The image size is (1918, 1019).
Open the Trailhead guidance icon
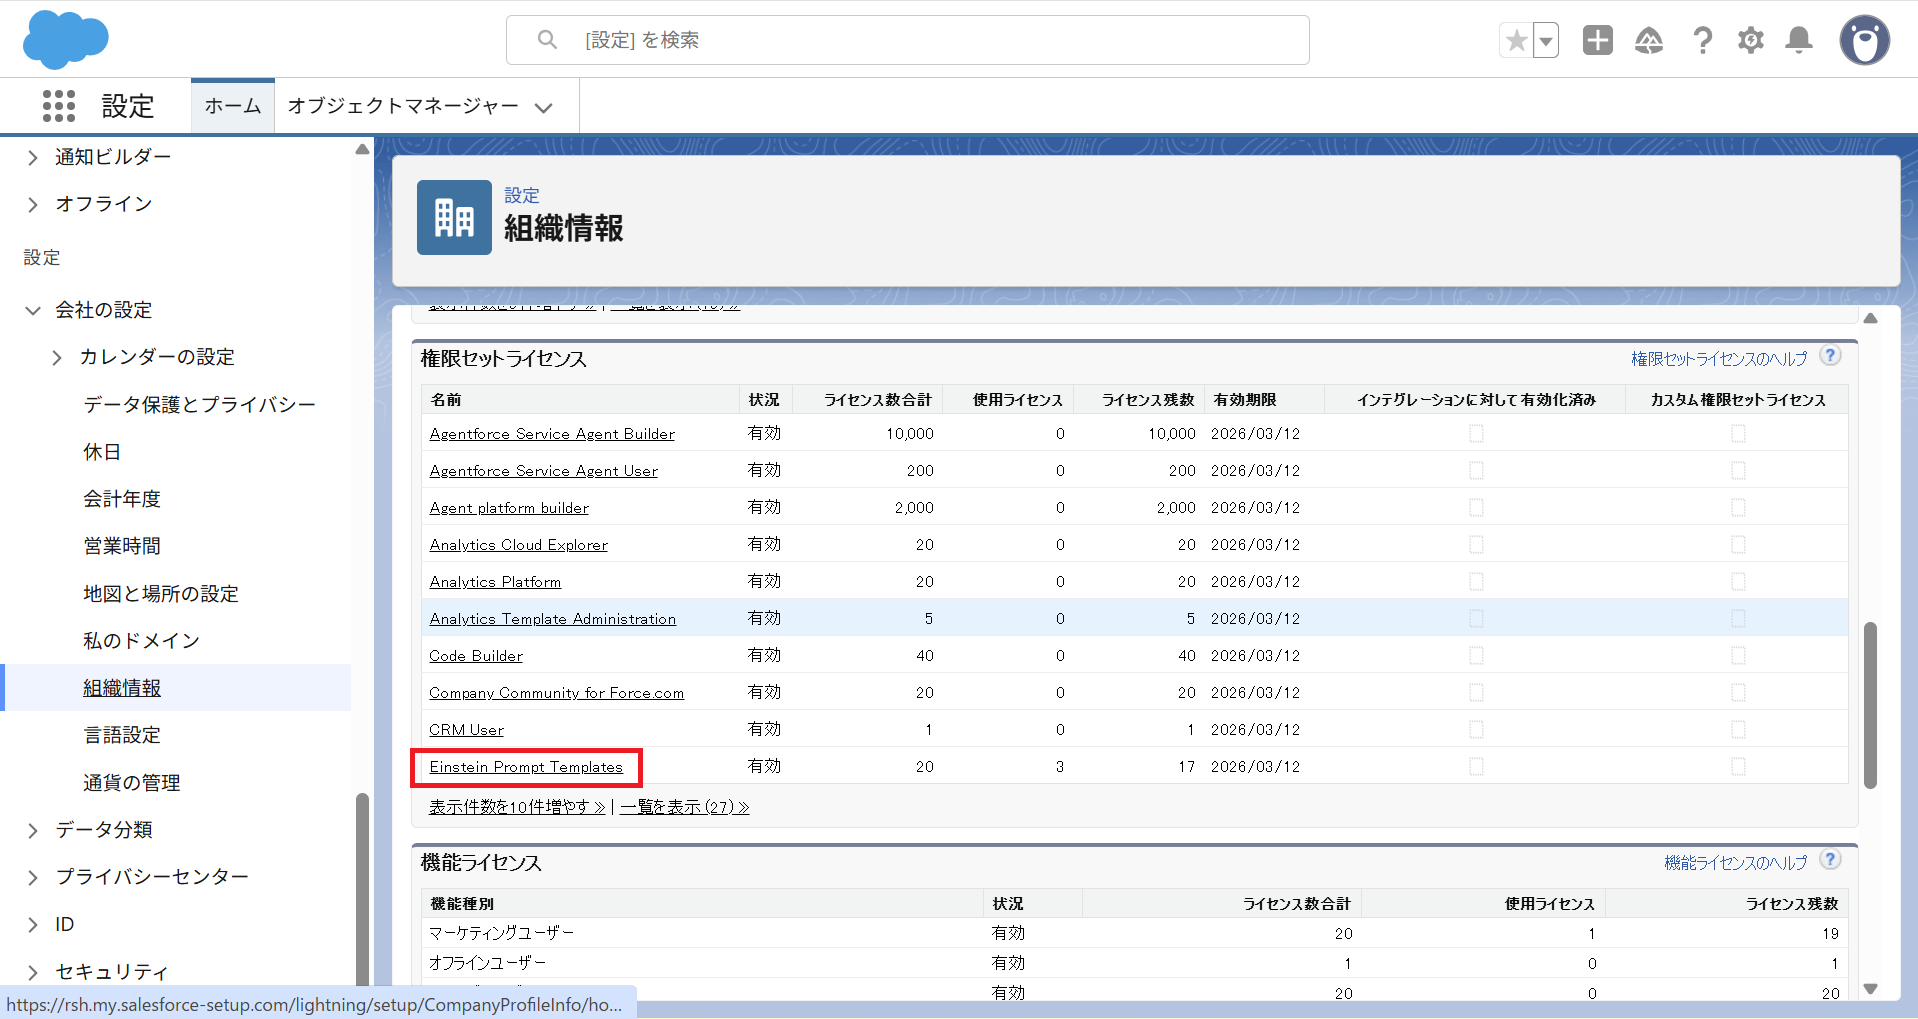coord(1648,40)
